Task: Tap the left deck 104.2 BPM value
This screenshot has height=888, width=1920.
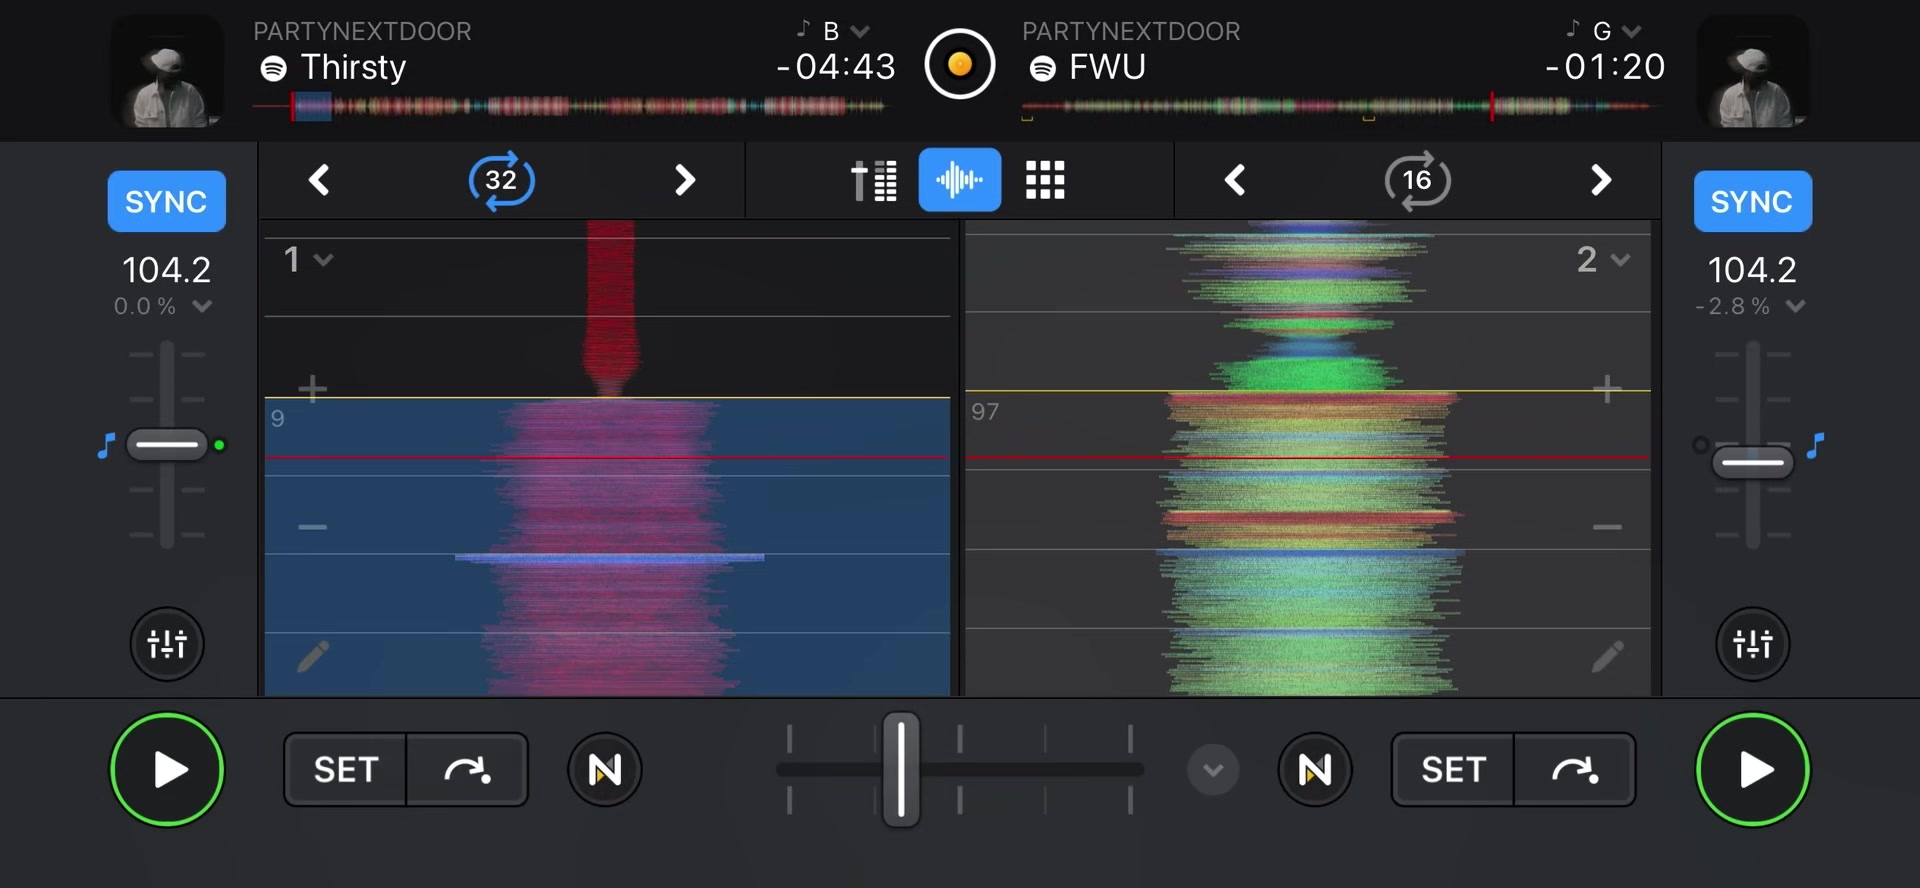Action: point(166,269)
